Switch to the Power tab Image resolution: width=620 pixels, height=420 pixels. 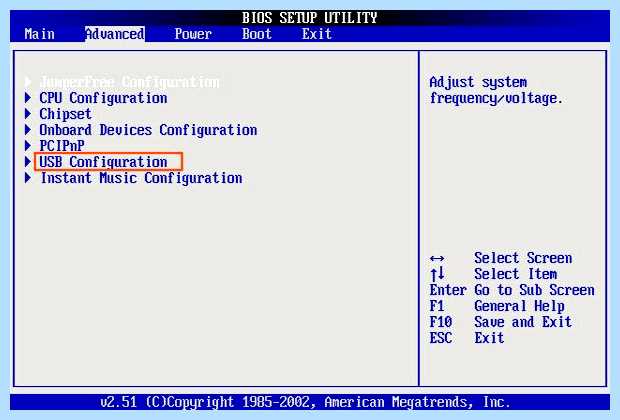pos(193,34)
